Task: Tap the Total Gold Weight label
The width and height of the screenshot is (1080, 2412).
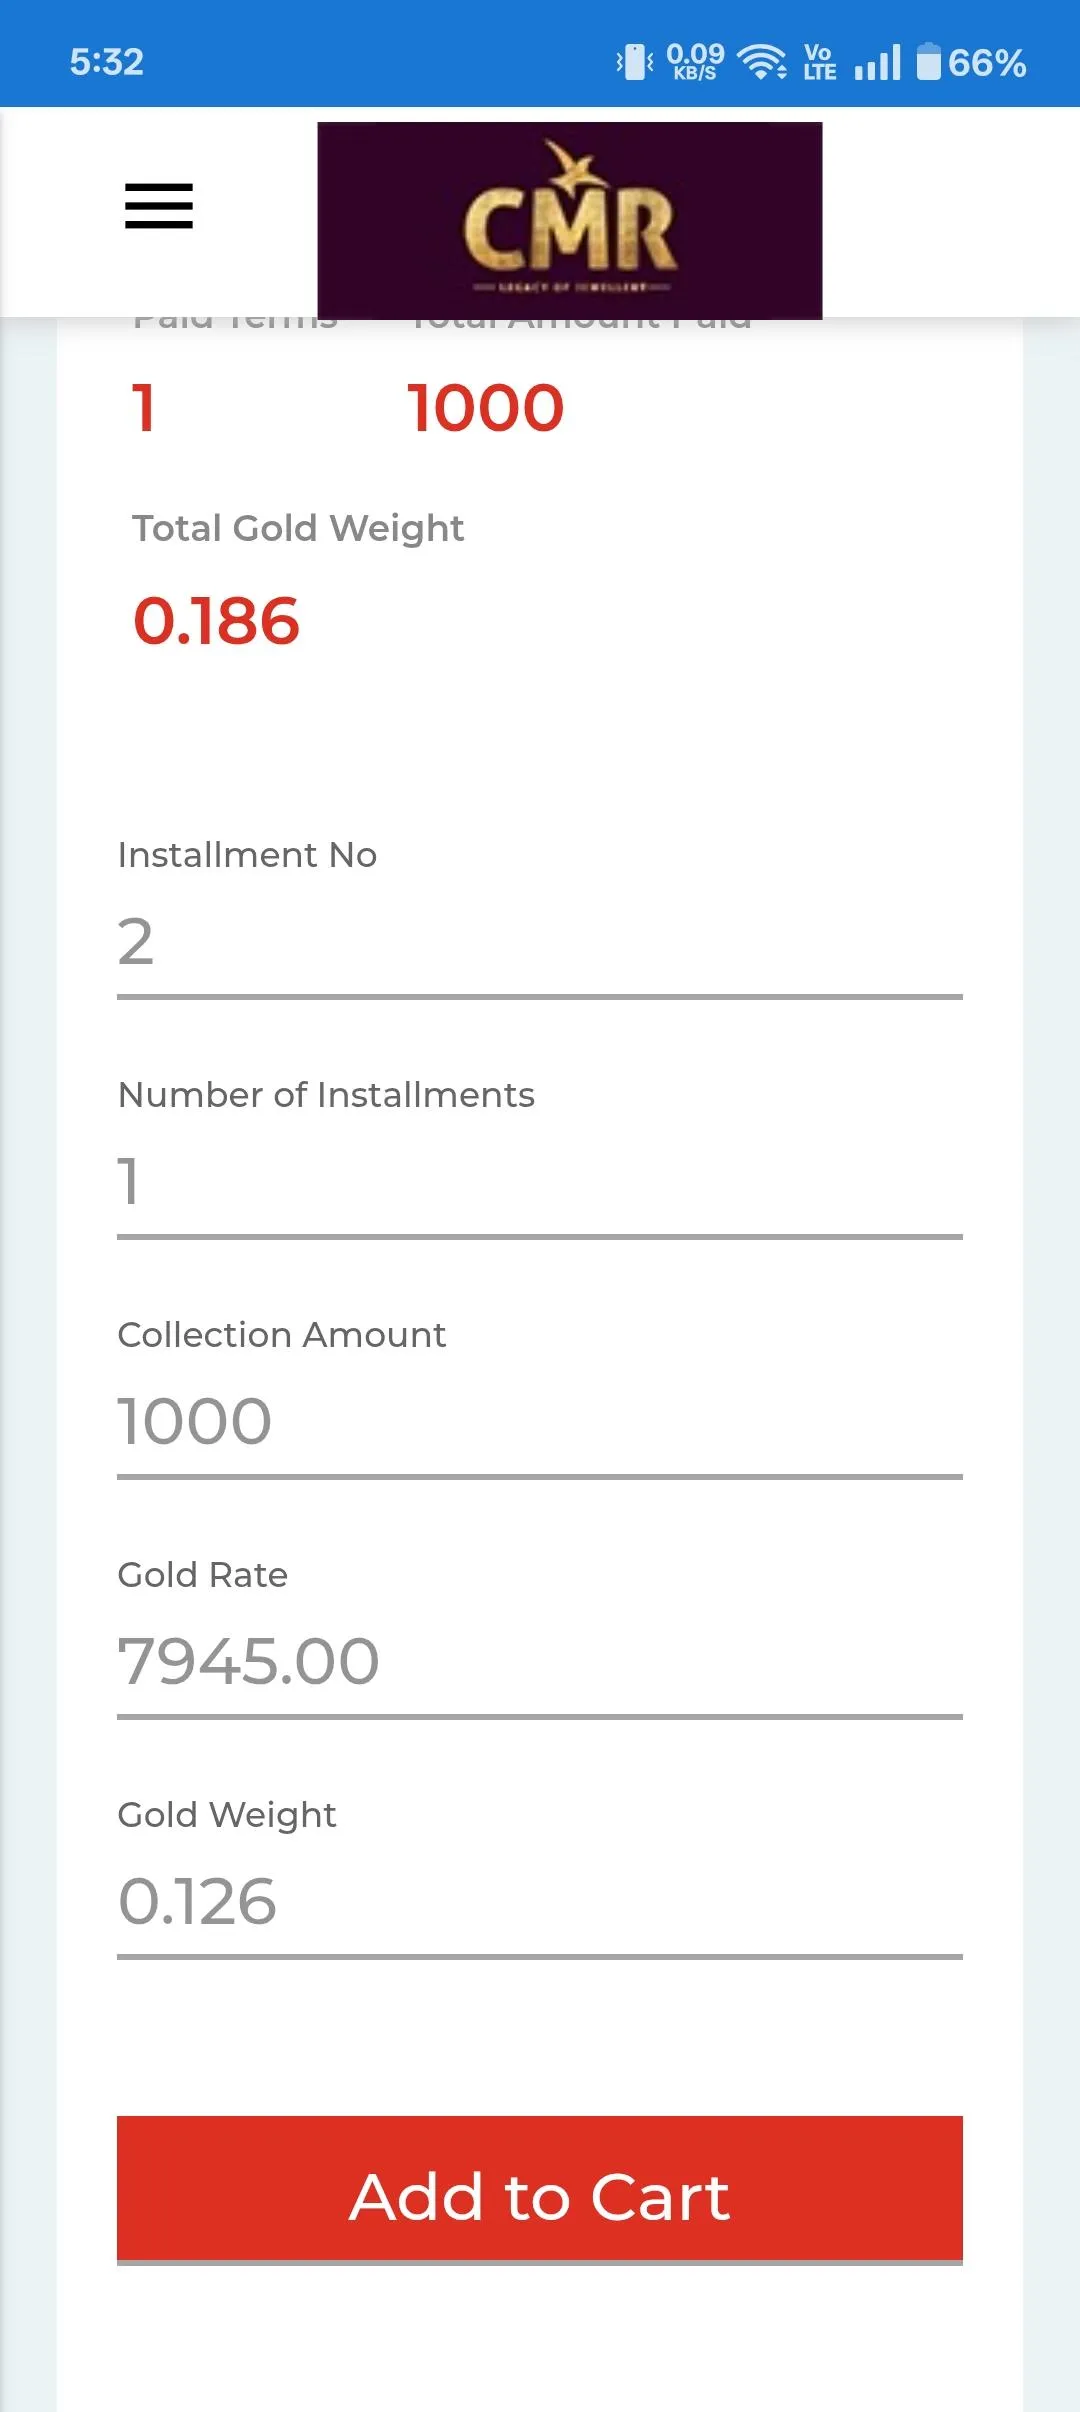Action: pyautogui.click(x=298, y=528)
